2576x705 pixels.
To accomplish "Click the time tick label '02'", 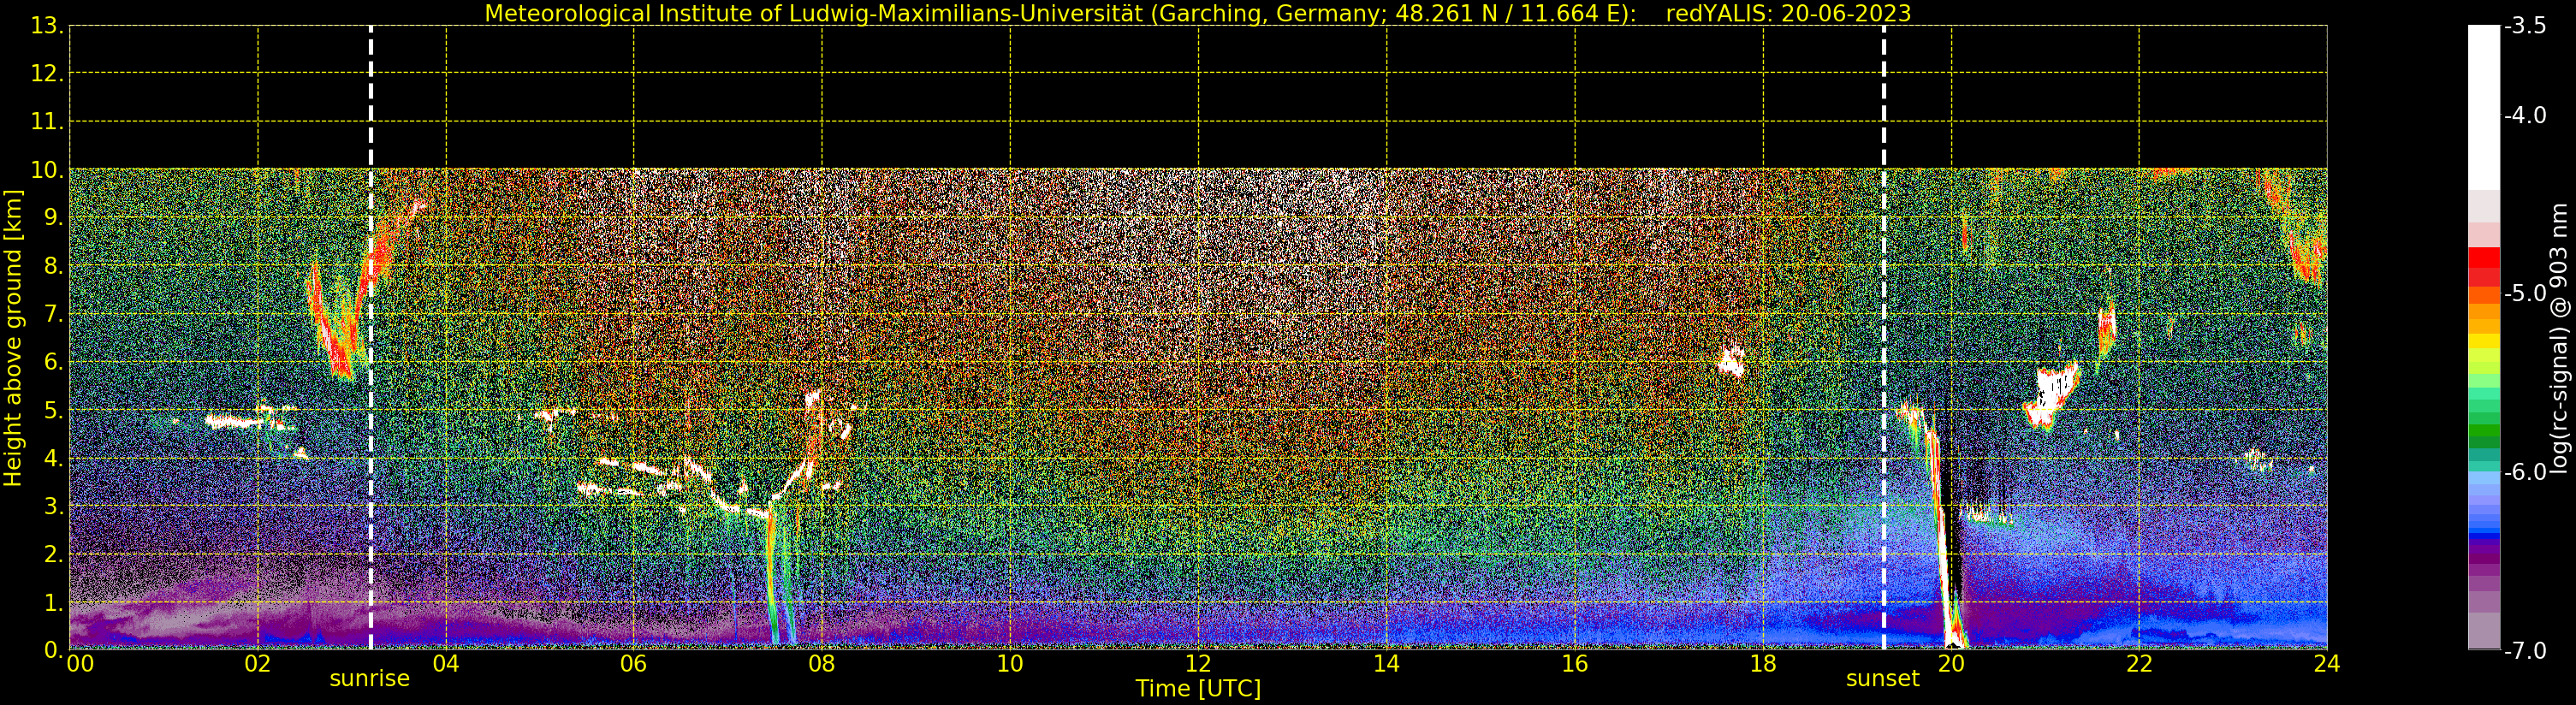I will pyautogui.click(x=258, y=664).
